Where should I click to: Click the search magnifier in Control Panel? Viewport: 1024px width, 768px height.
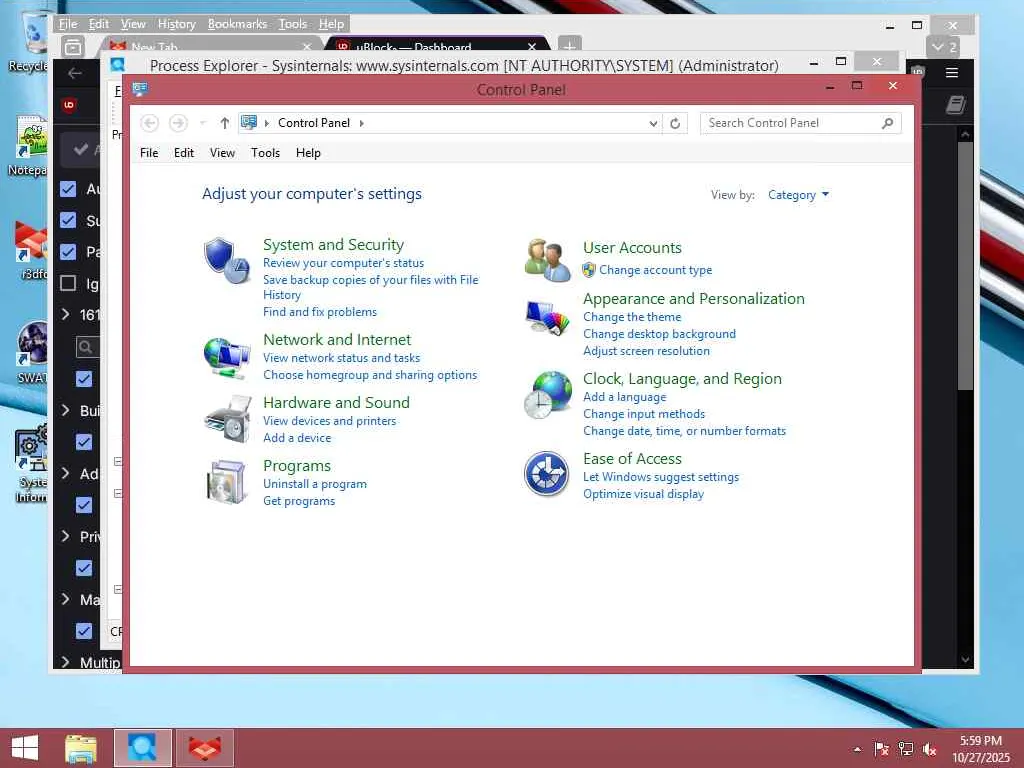coord(887,123)
